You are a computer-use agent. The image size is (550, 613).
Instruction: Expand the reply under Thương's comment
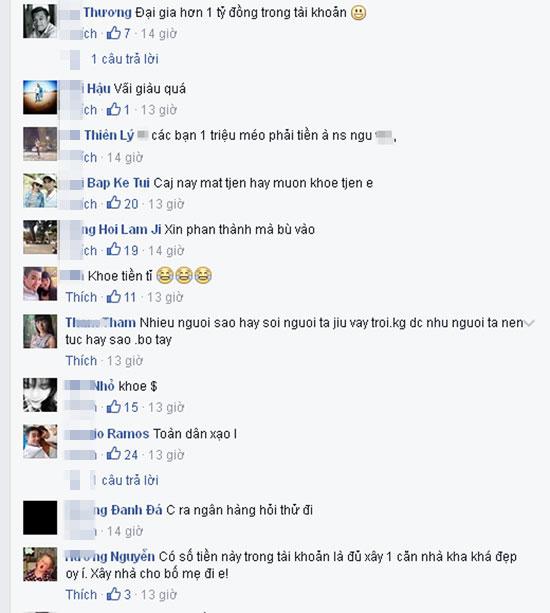point(125,59)
